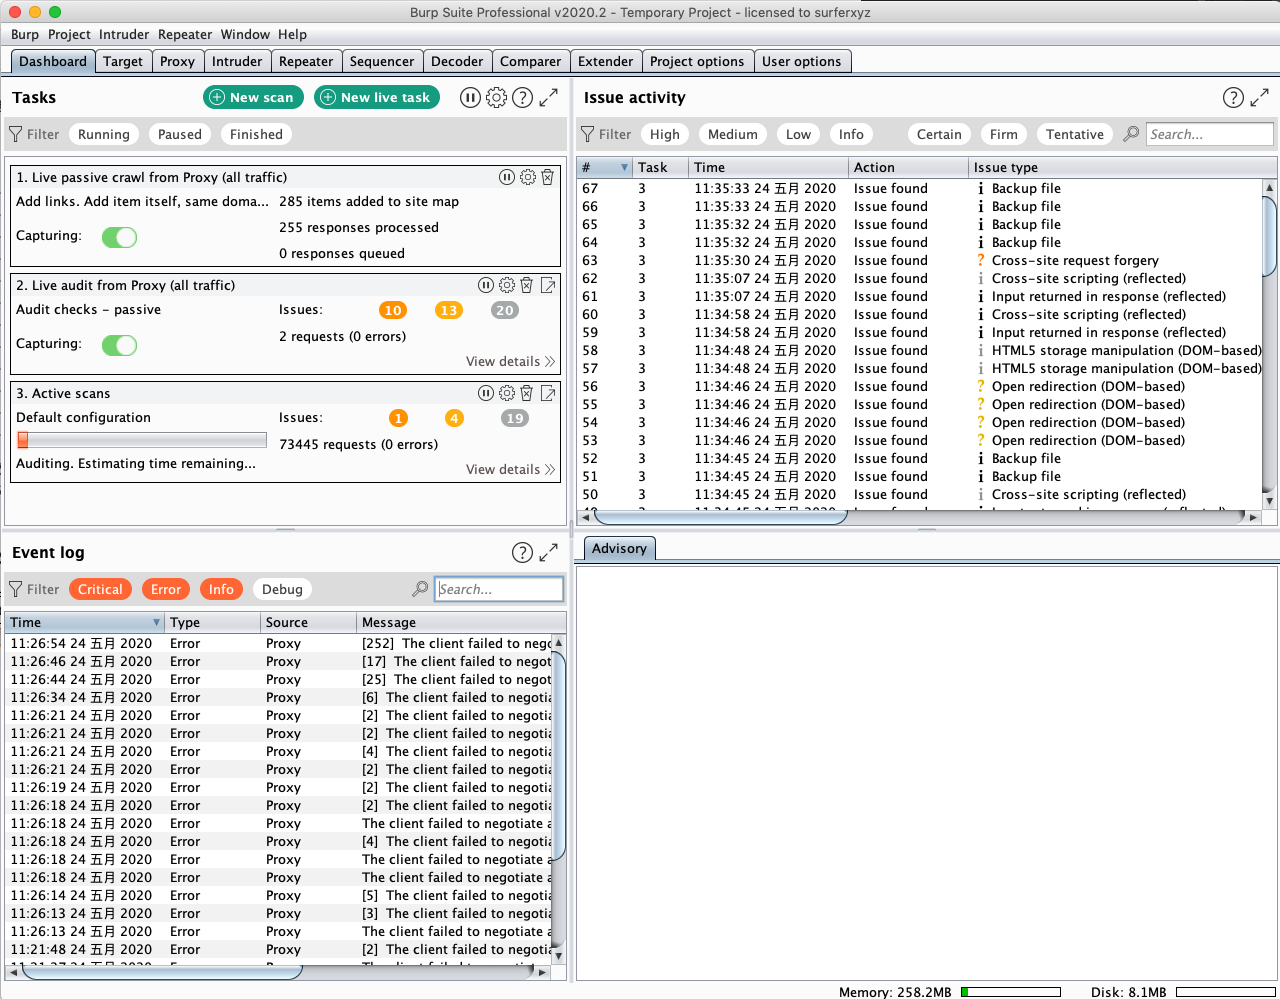
Task: Open help for the Tasks panel
Action: 522,97
